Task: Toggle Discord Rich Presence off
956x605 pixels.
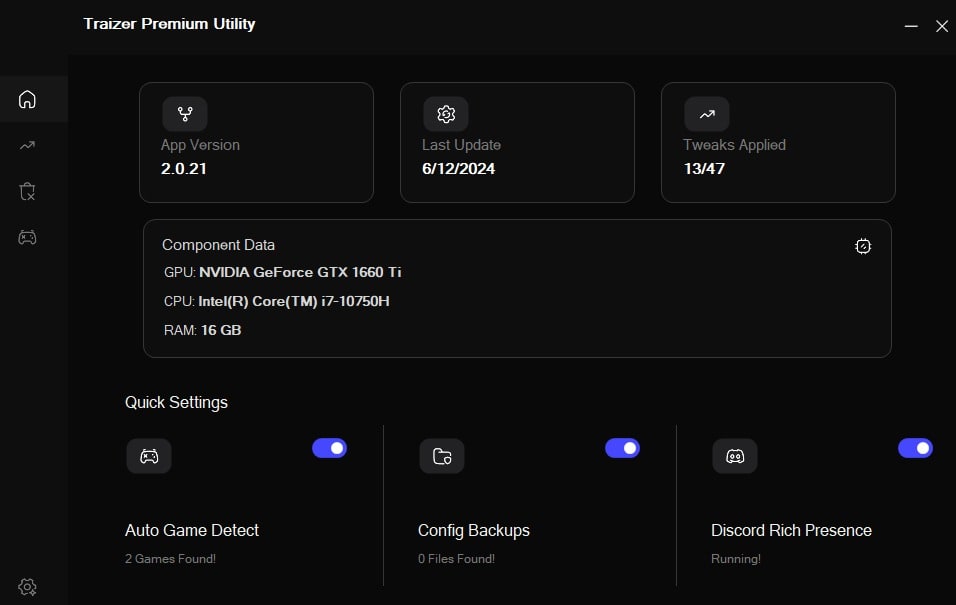Action: [x=915, y=448]
